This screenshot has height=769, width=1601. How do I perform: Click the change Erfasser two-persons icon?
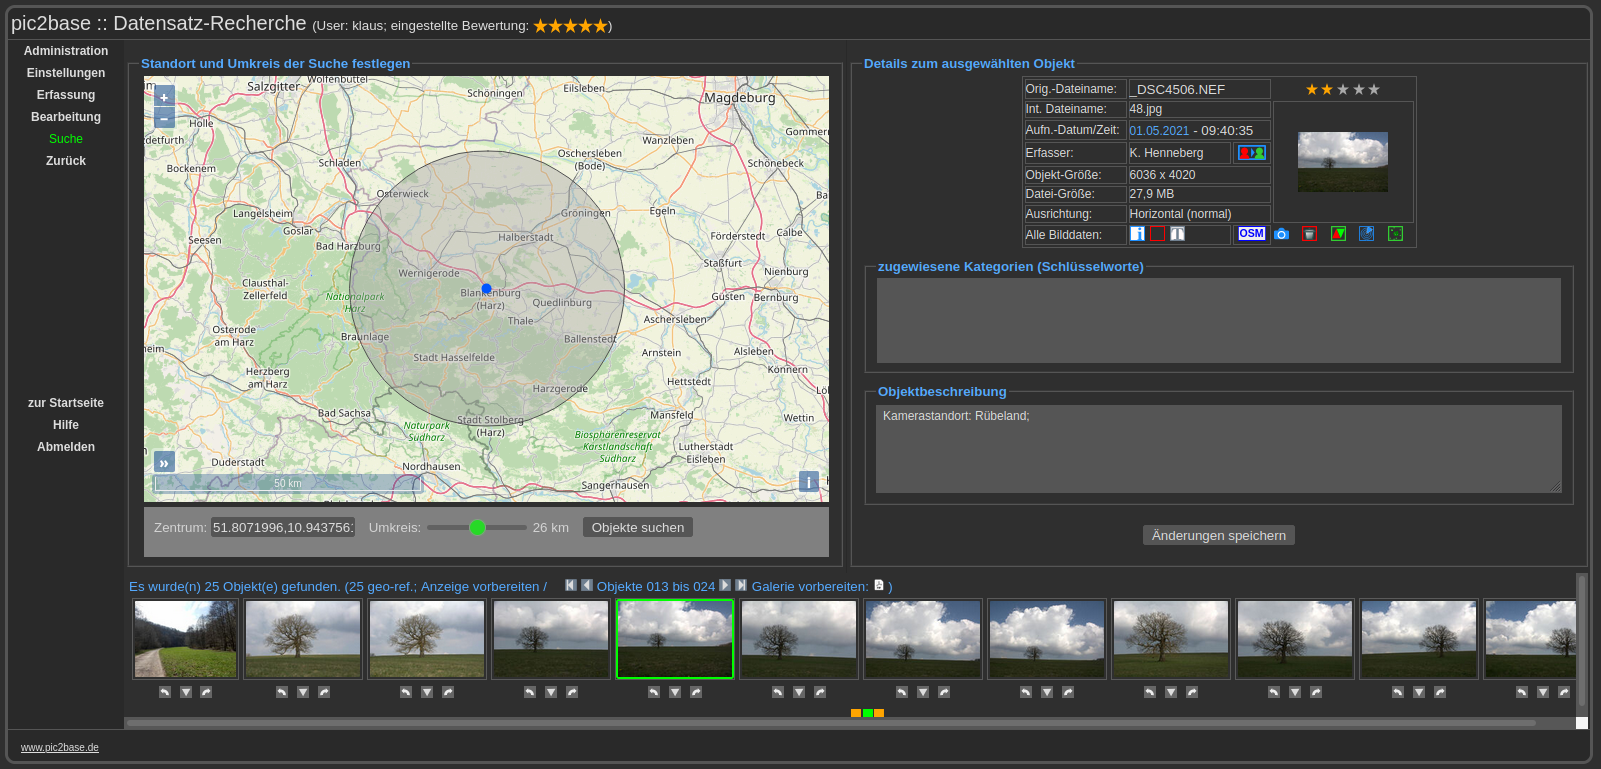coord(1251,153)
